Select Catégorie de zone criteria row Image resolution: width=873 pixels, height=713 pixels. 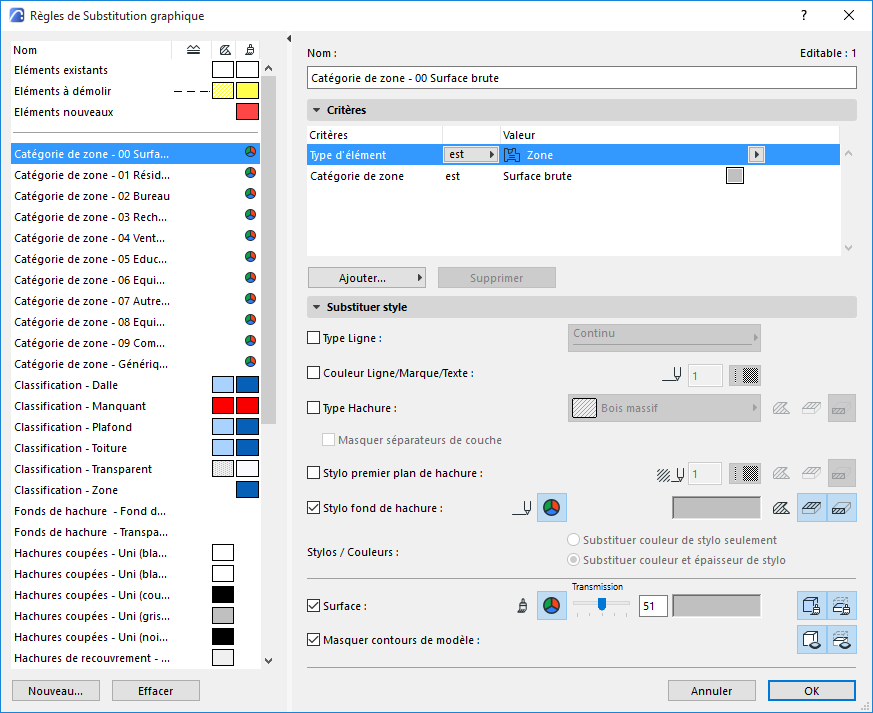coord(573,176)
